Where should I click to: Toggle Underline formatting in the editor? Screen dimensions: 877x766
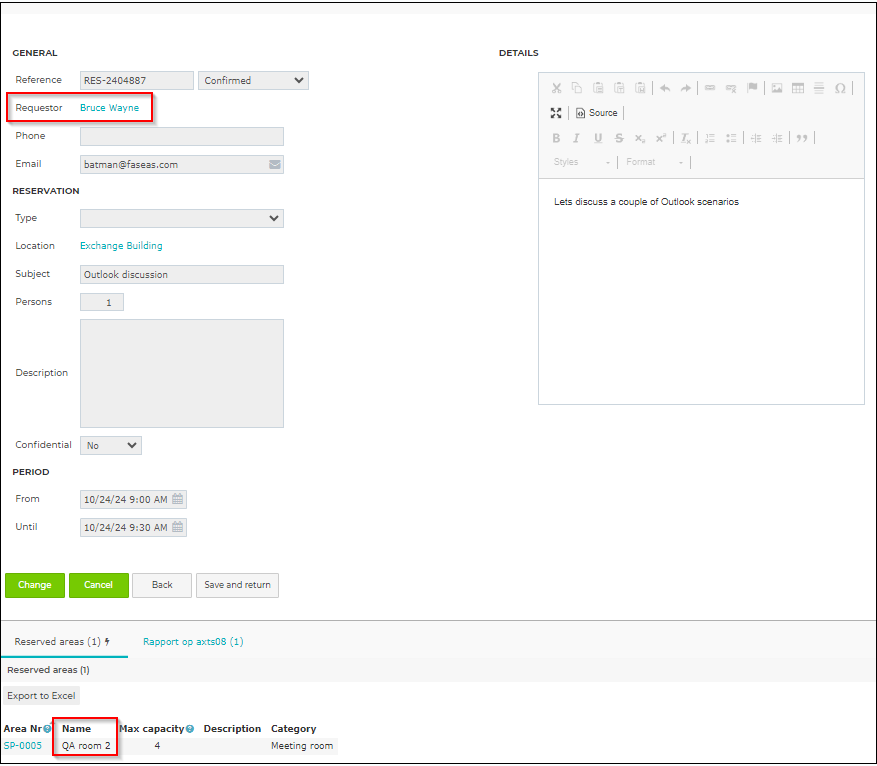[x=598, y=138]
